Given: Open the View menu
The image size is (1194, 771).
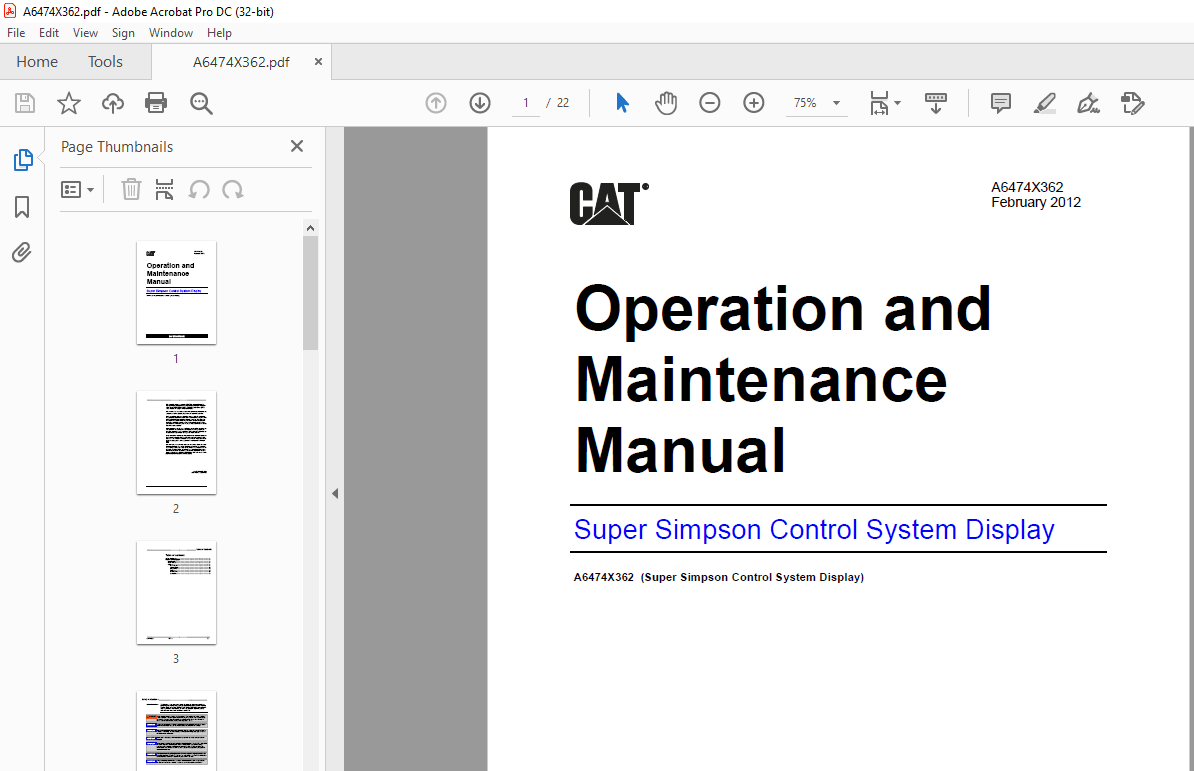Looking at the screenshot, I should pyautogui.click(x=85, y=32).
